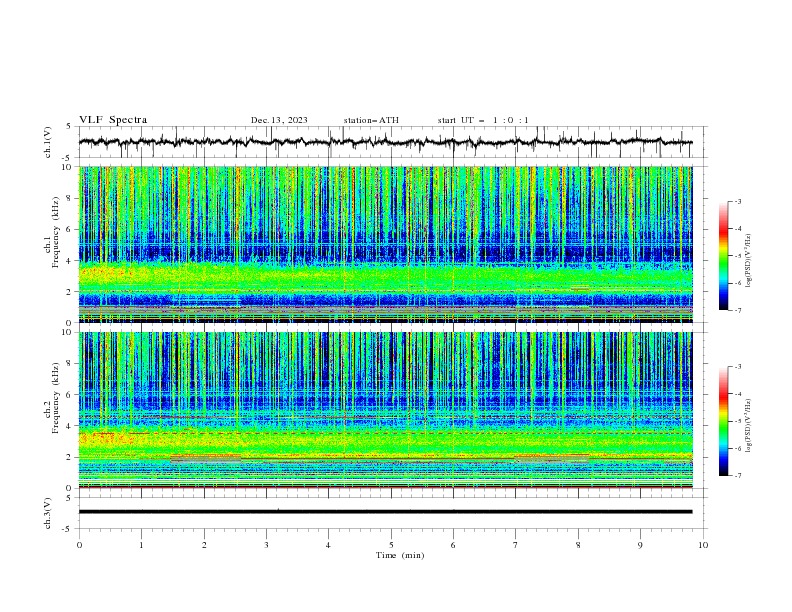
Task: Click inside the ch.1 spectrogram panel
Action: 385,244
